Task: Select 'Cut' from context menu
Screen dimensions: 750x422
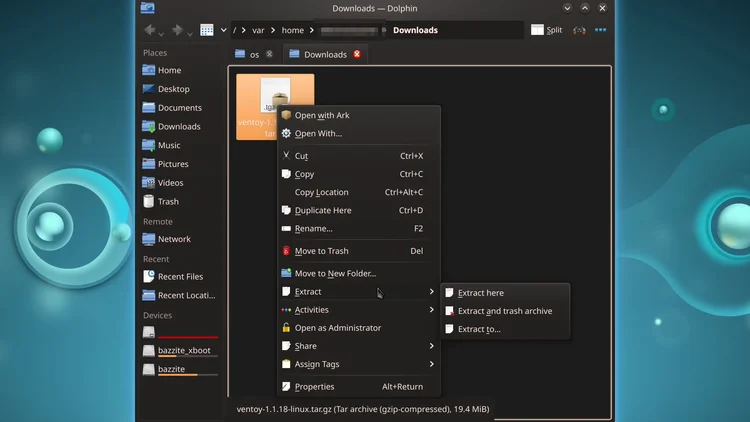Action: [x=359, y=156]
